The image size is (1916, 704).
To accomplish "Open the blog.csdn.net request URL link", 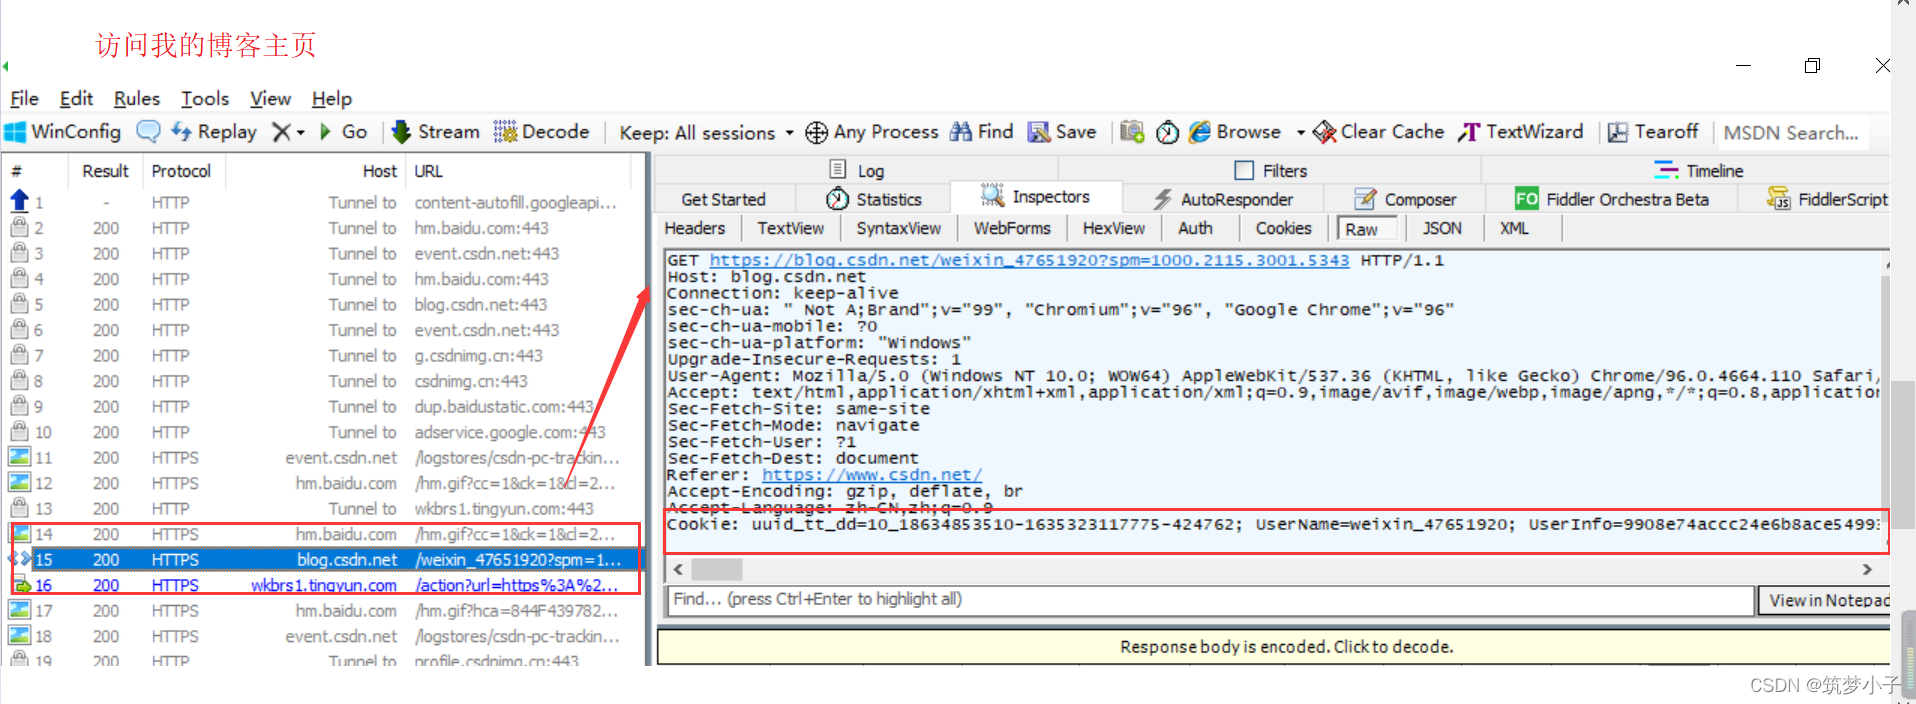I will point(1029,260).
